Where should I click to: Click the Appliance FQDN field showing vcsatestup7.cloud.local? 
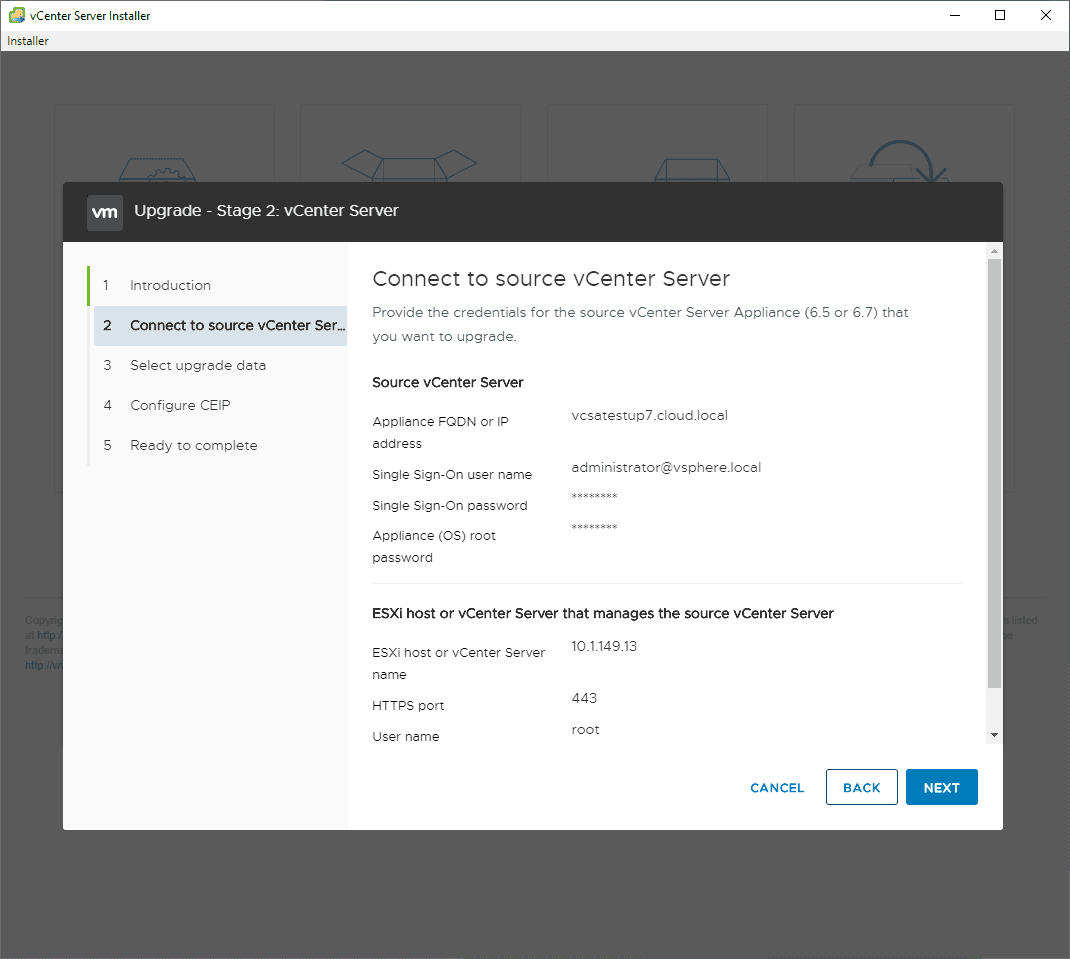(650, 415)
